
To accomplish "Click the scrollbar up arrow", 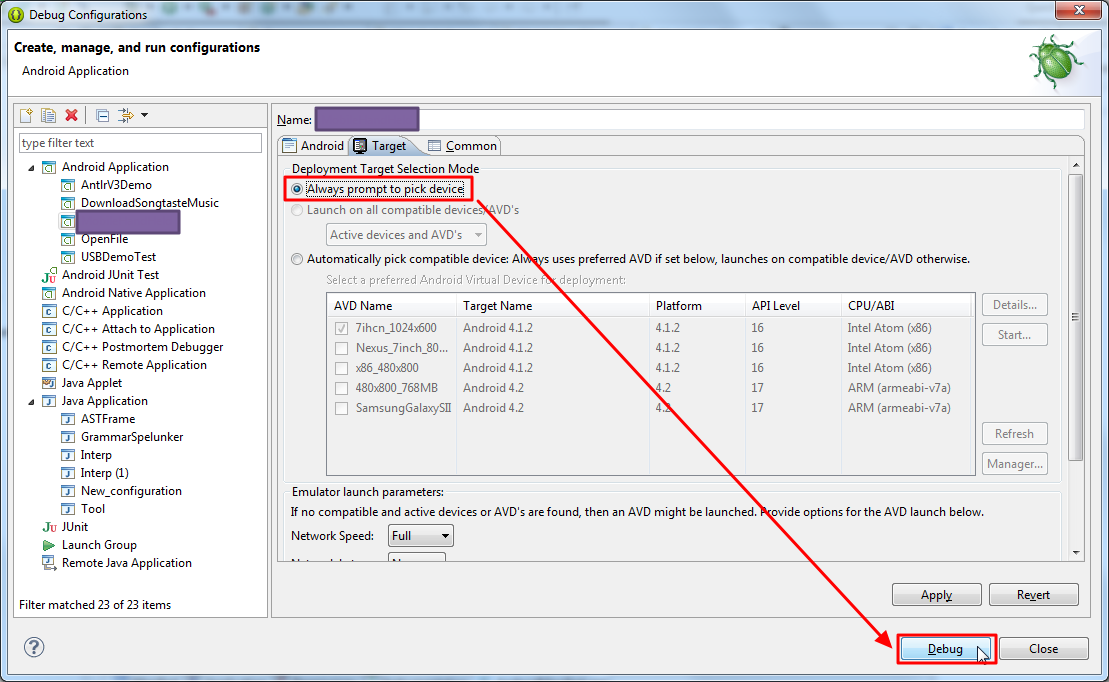I will (x=1076, y=166).
